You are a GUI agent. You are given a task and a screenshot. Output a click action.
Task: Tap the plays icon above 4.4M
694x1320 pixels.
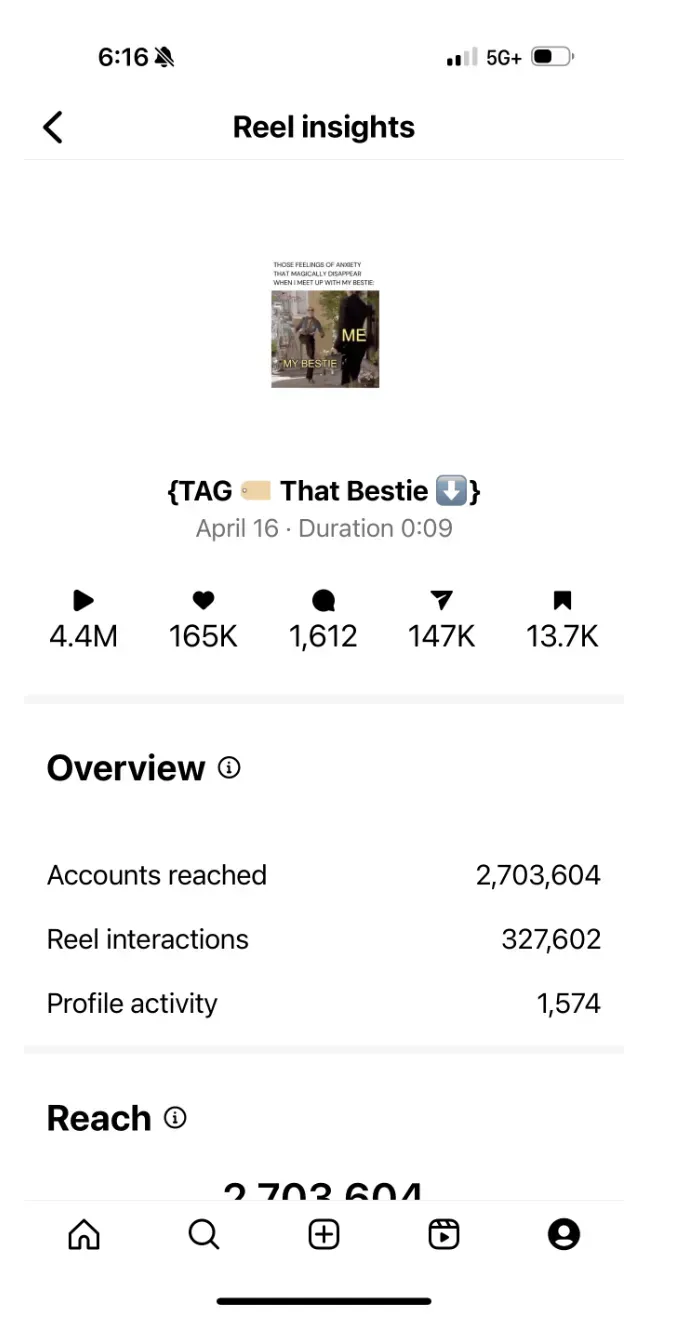(83, 600)
